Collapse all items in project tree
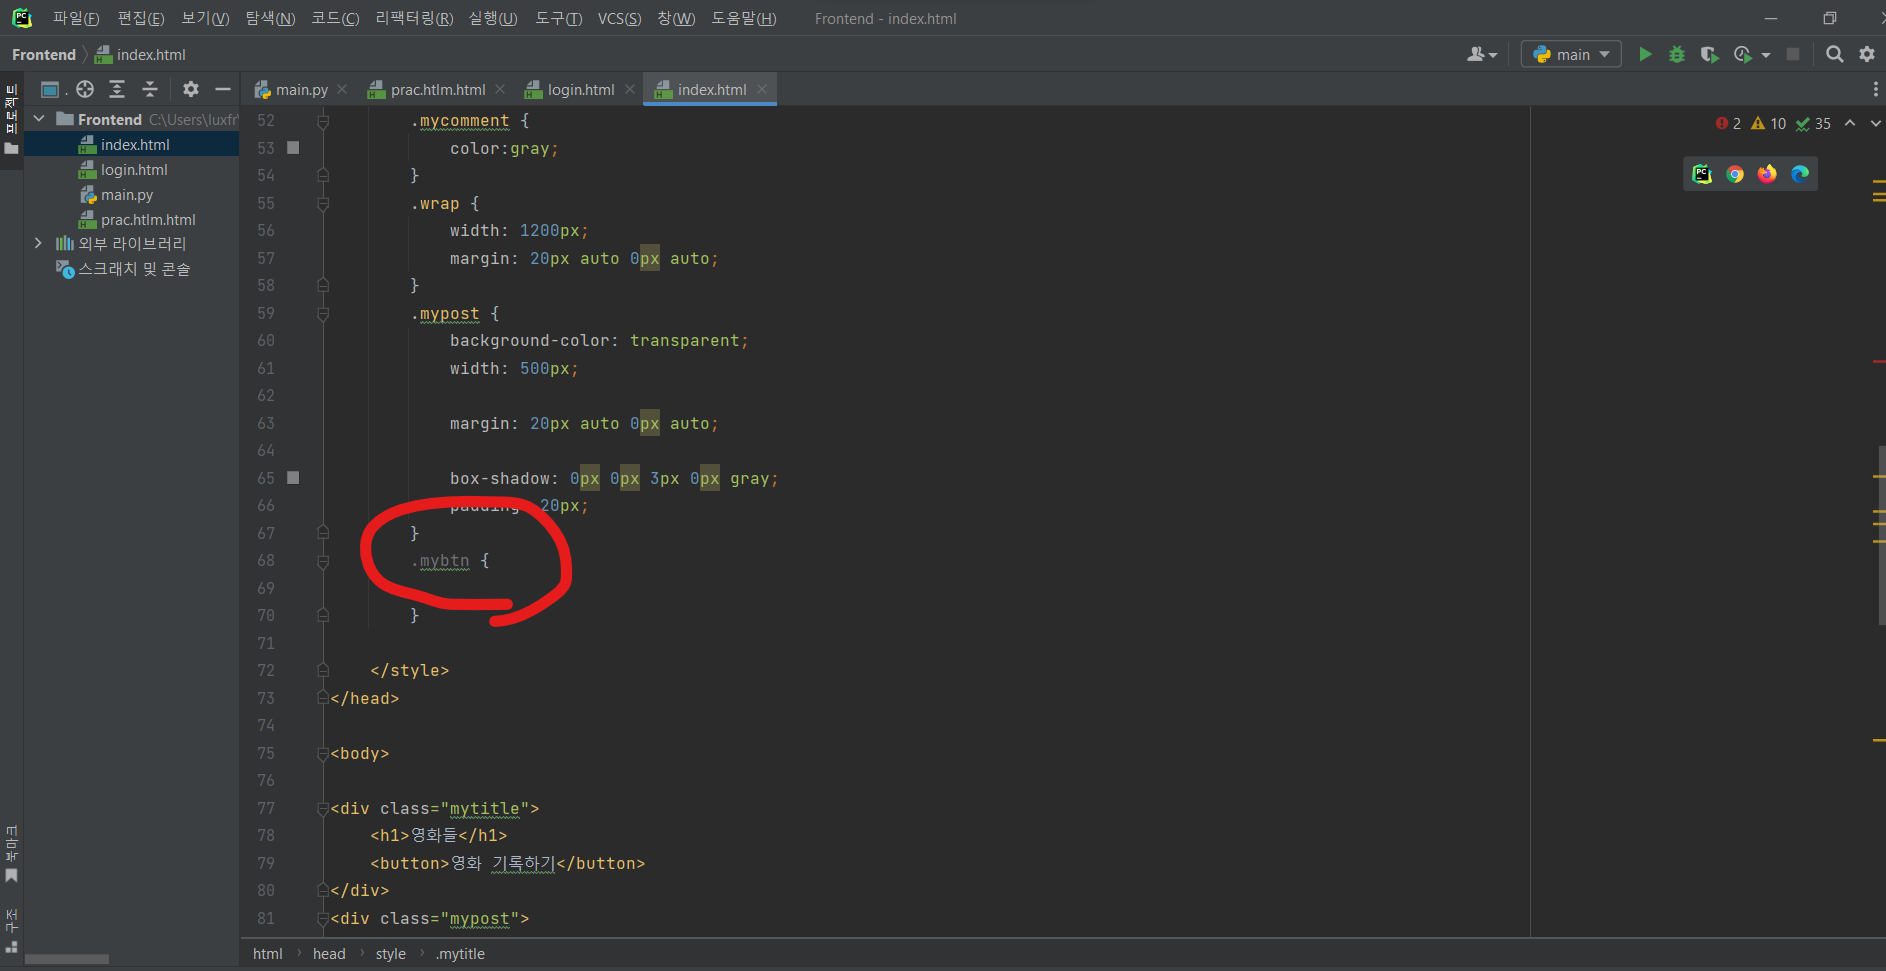Viewport: 1886px width, 971px height. click(150, 89)
